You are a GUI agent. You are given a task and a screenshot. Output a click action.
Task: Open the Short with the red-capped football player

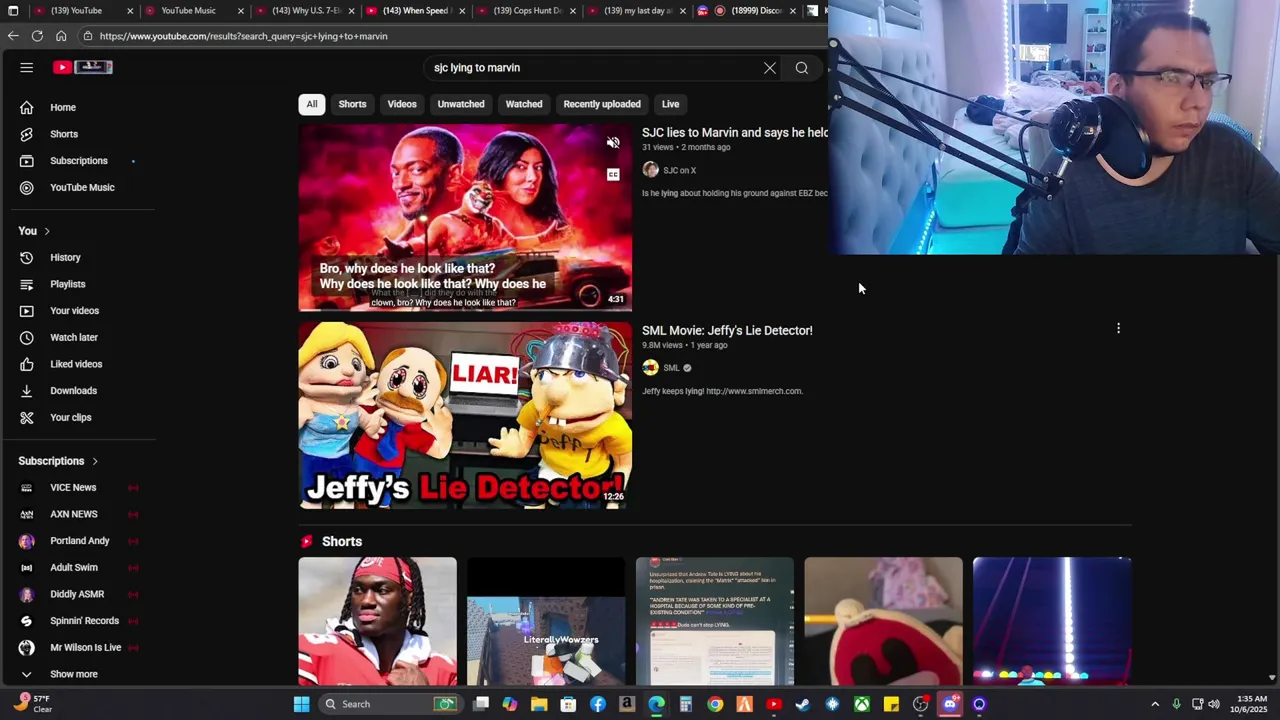pyautogui.click(x=377, y=622)
